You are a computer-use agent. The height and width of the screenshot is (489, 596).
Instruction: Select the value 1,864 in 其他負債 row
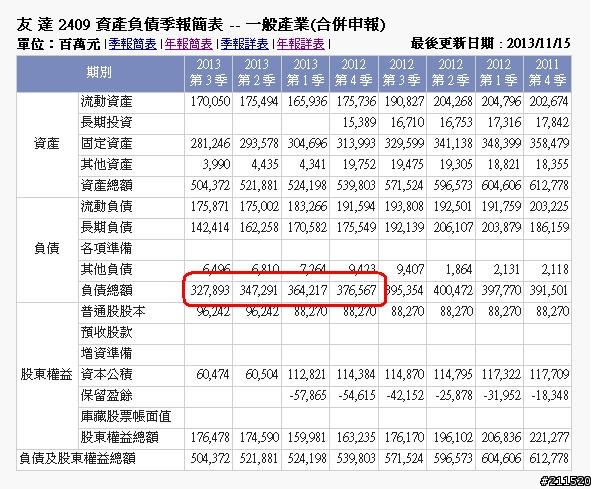(458, 270)
